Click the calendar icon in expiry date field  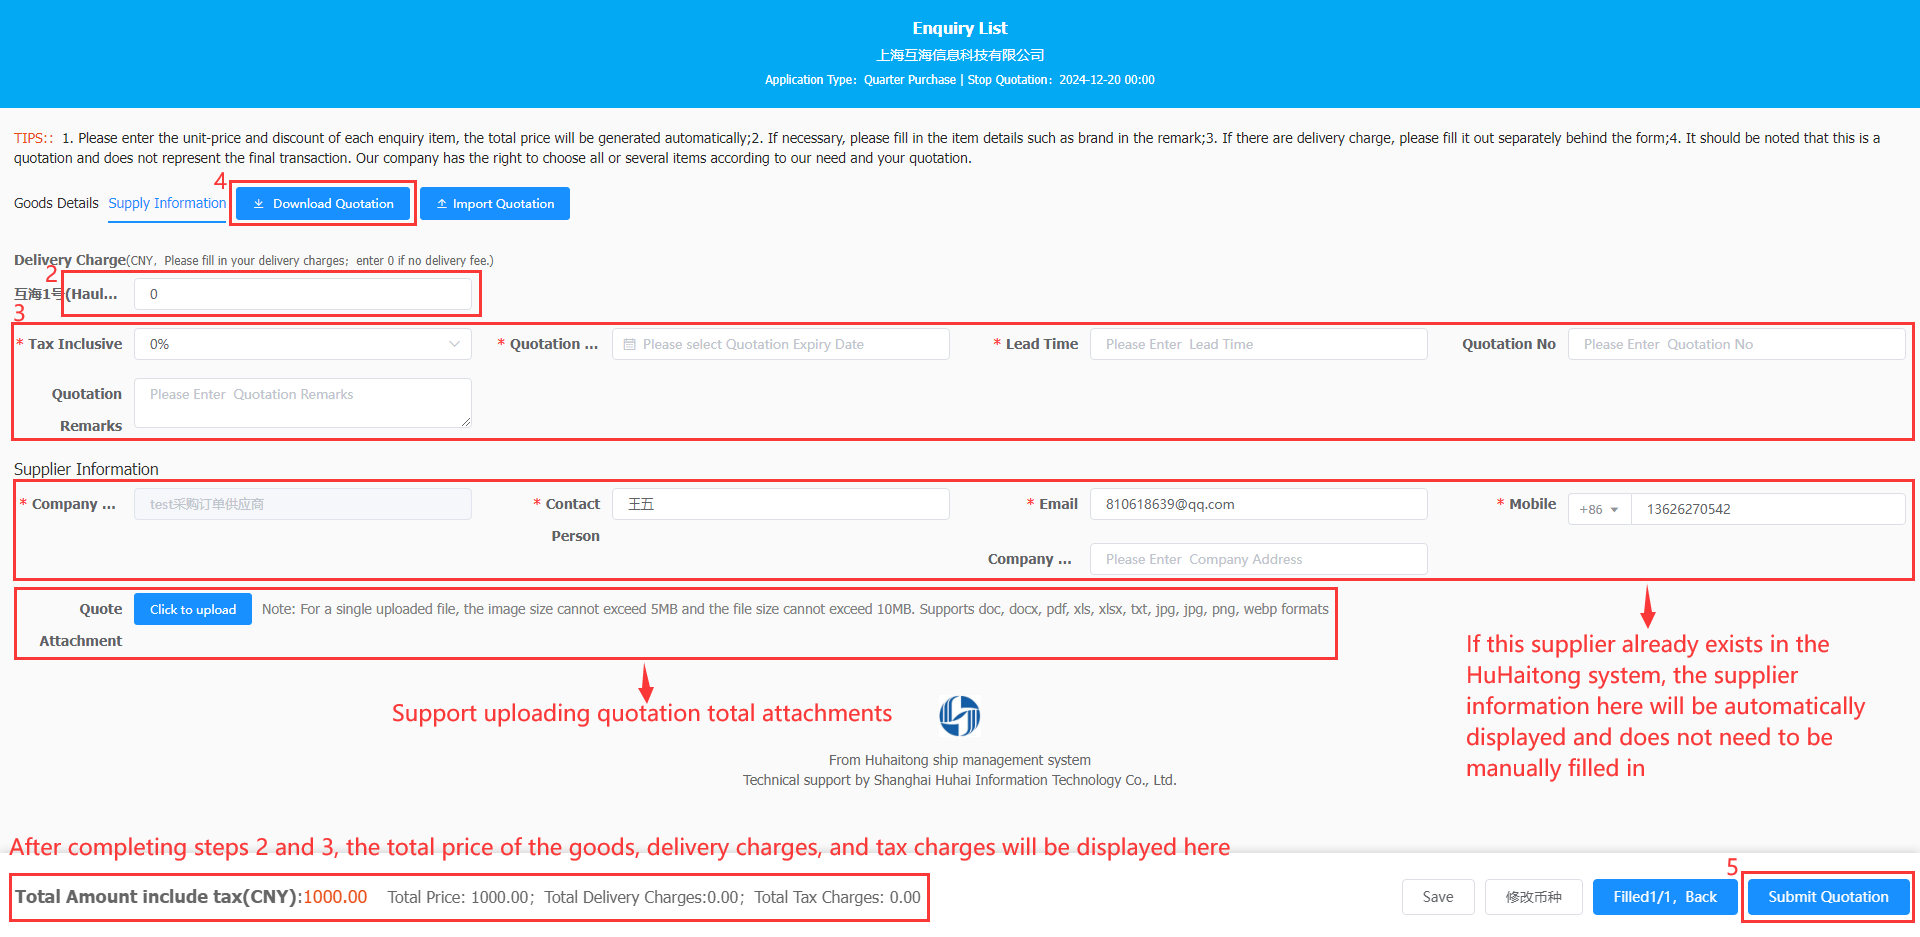coord(630,344)
